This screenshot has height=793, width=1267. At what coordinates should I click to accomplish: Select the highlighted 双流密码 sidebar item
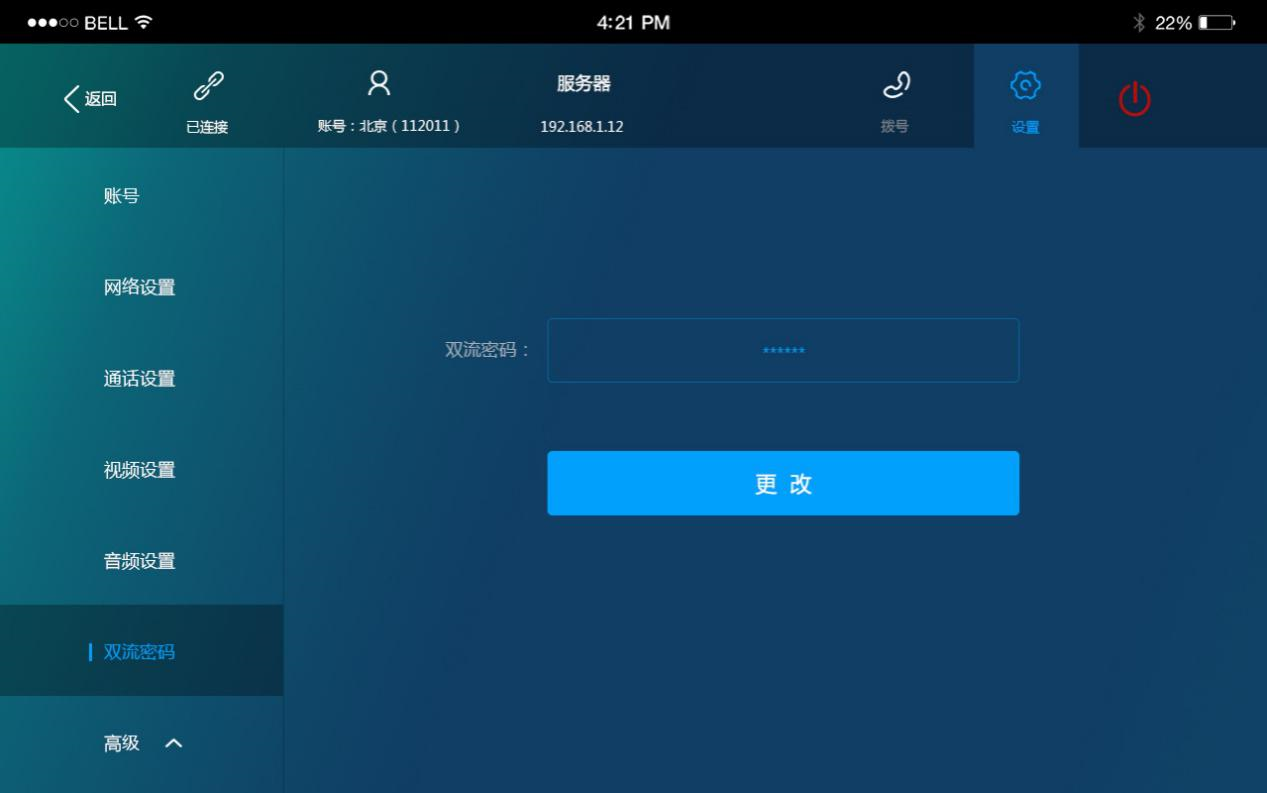click(x=139, y=652)
